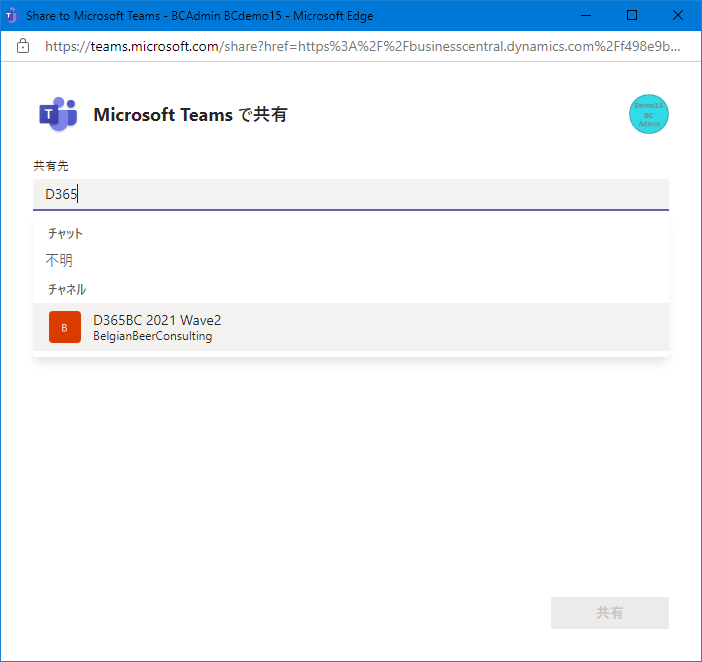Image resolution: width=702 pixels, height=662 pixels.
Task: Click the teams.microsoft.com URL in the address bar
Action: point(363,46)
